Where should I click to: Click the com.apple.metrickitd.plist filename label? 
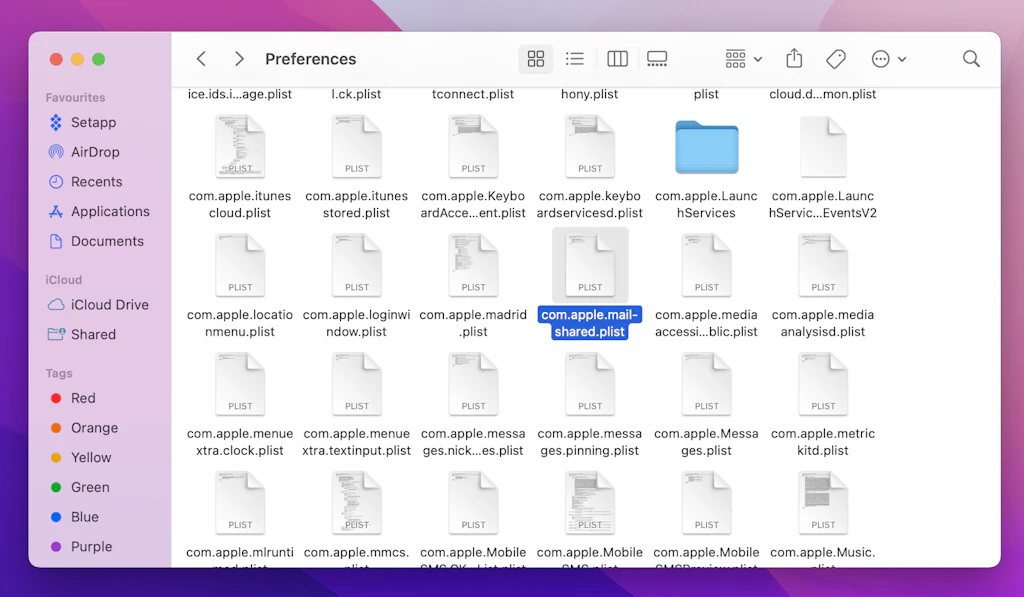[x=823, y=442]
